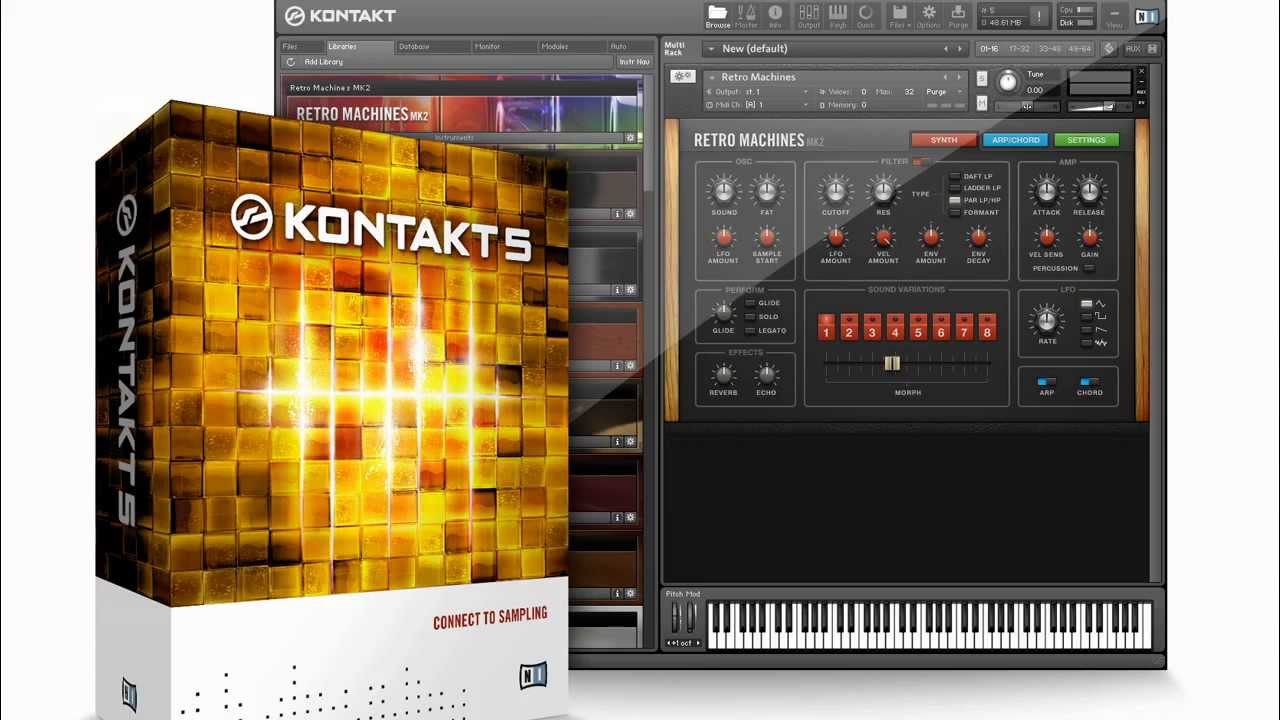1280x720 pixels.
Task: Click the refresh icon beside Add Library
Action: pyautogui.click(x=291, y=62)
